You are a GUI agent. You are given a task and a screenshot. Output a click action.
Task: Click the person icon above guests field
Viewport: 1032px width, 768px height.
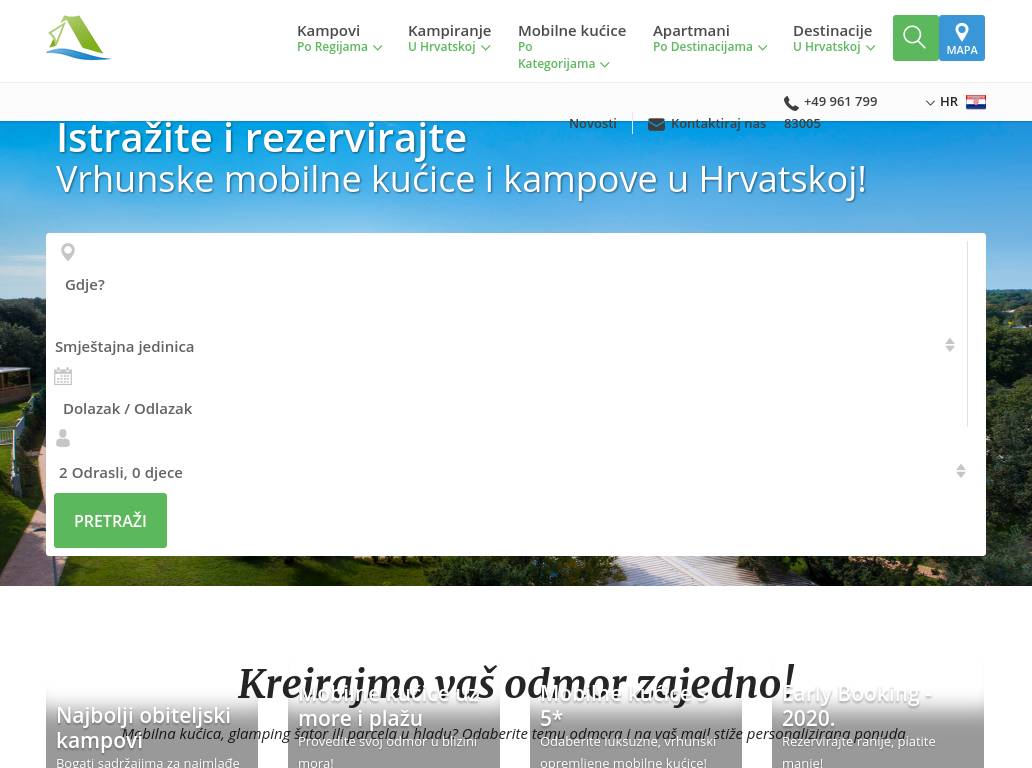coord(63,438)
